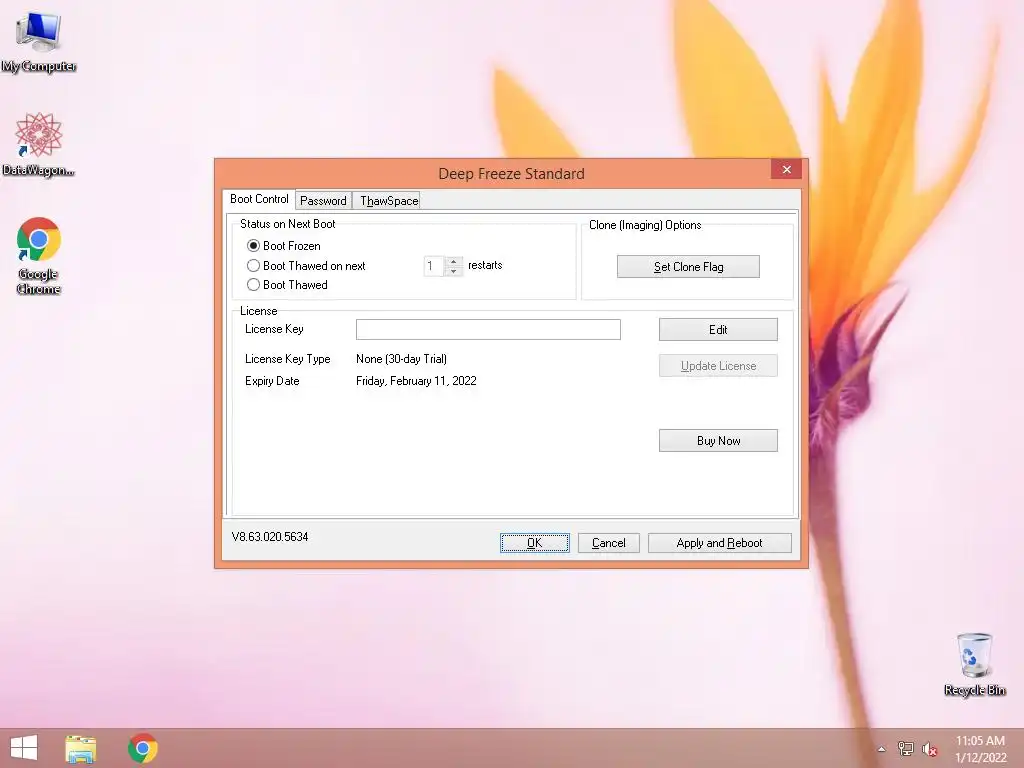Click the Edit license button

pos(718,330)
